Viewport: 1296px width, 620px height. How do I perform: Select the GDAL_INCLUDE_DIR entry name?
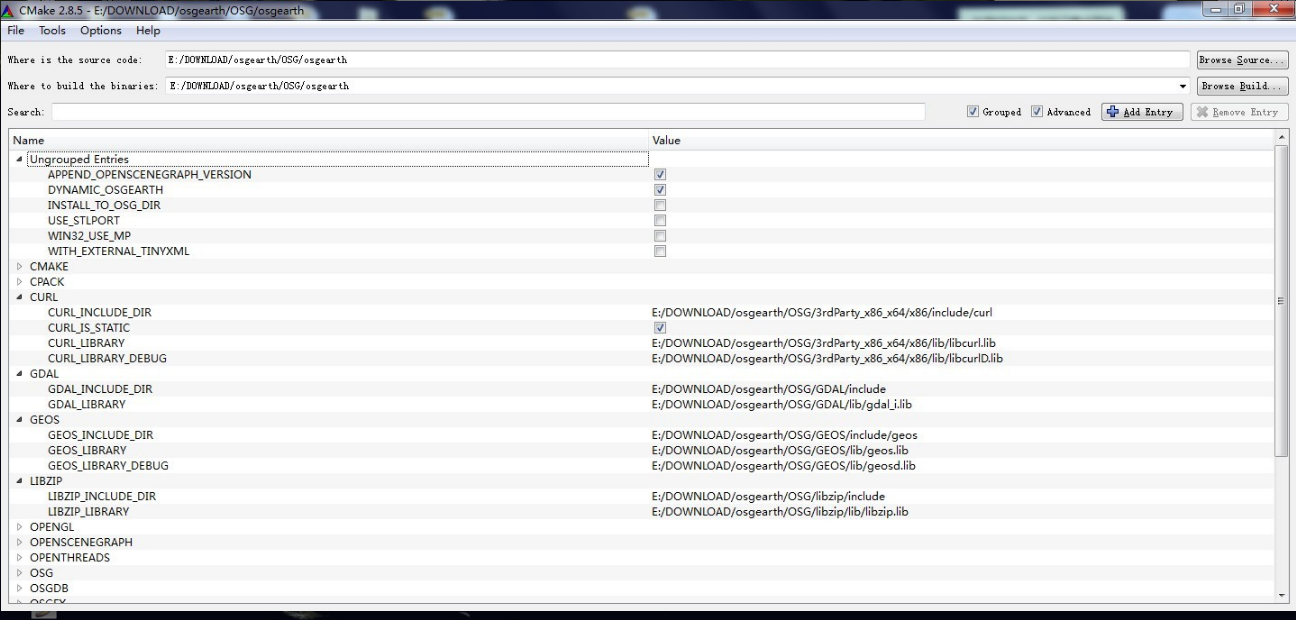pyautogui.click(x=100, y=389)
